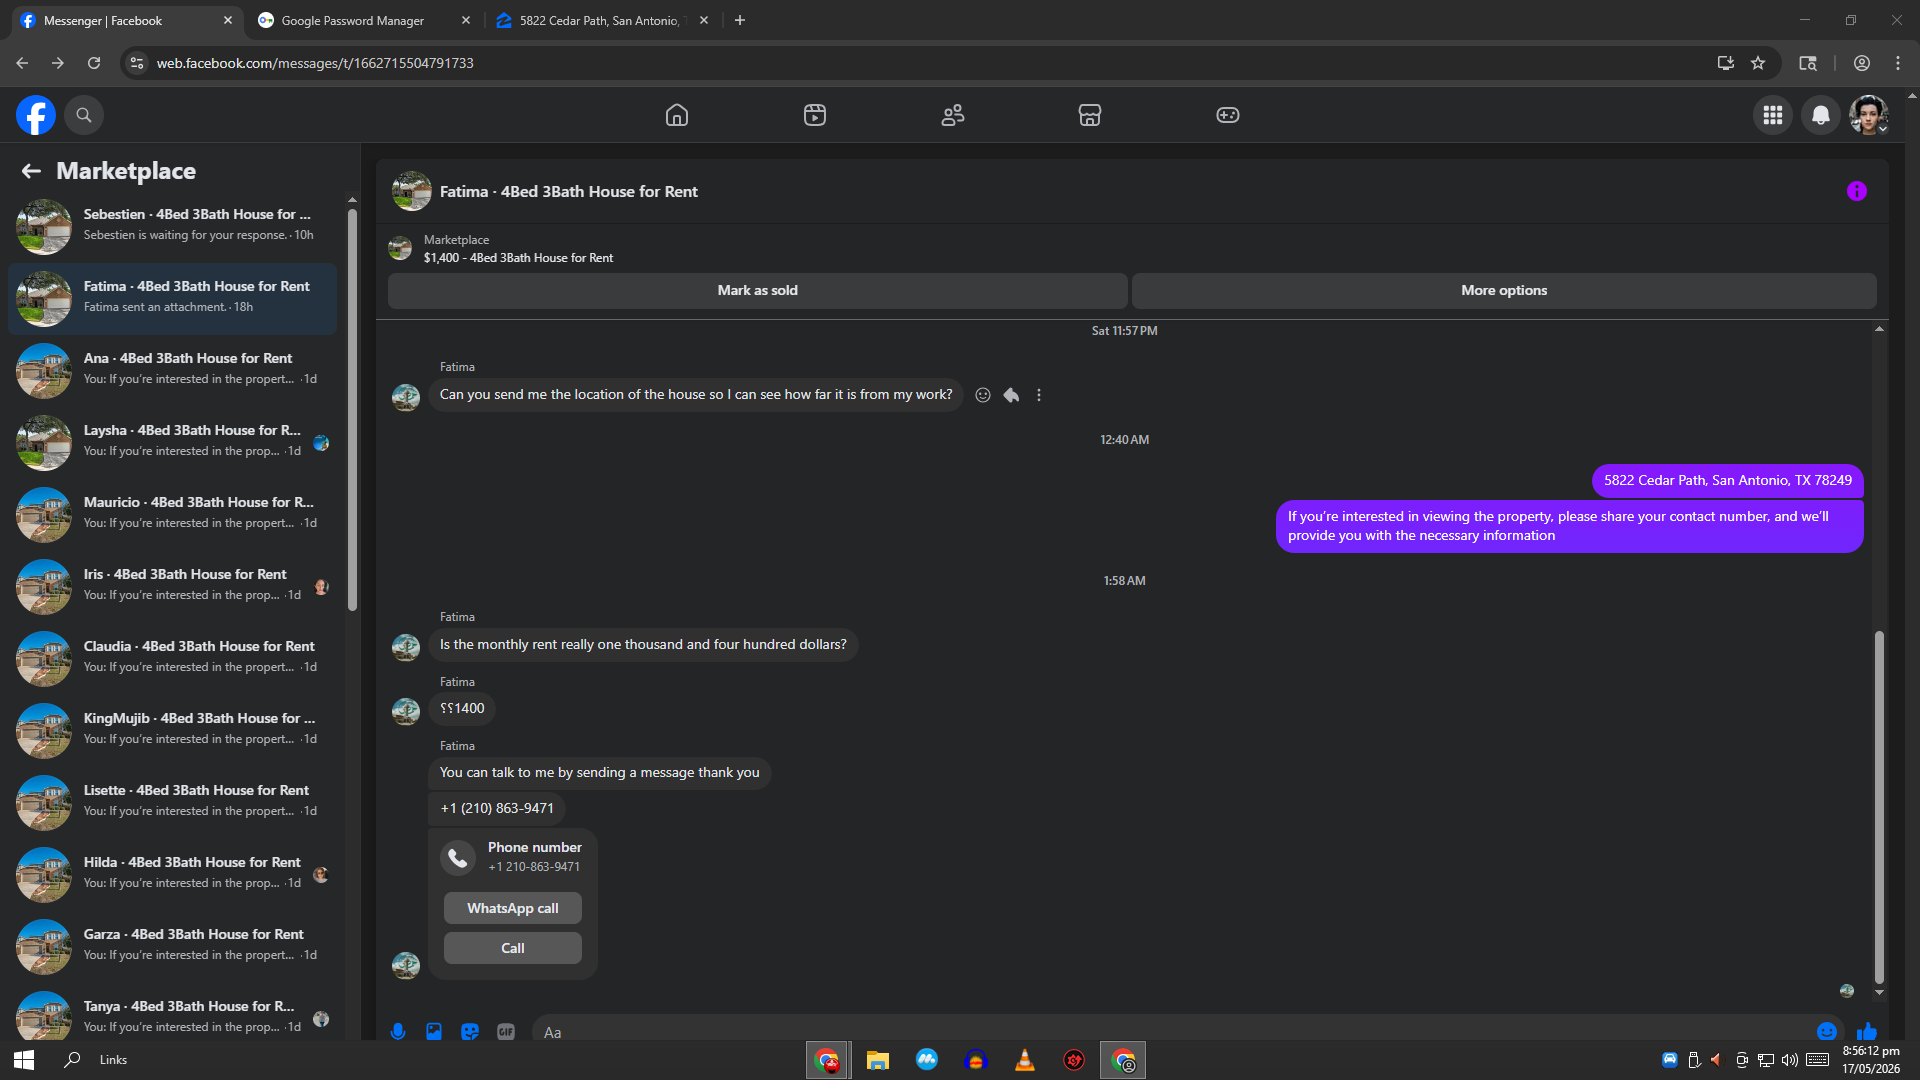Image resolution: width=1920 pixels, height=1080 pixels.
Task: Open Chrome profile icon
Action: 1862,63
